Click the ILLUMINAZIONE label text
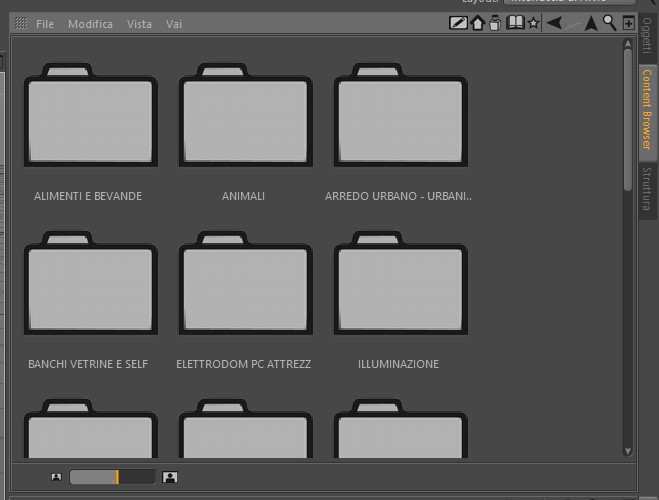Image resolution: width=659 pixels, height=500 pixels. (x=398, y=364)
